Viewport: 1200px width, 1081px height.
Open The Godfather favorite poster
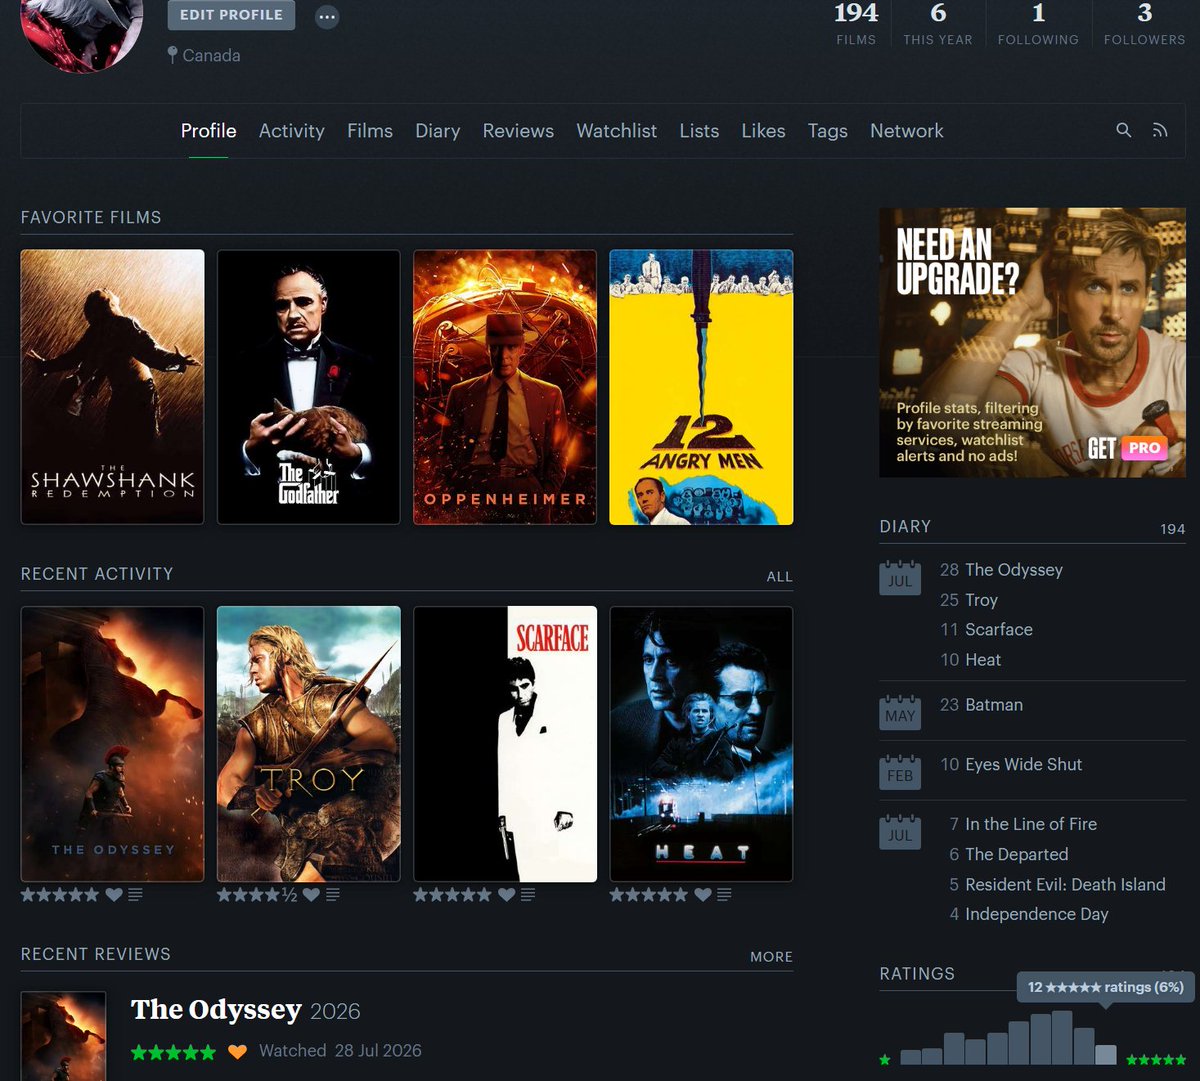point(309,387)
